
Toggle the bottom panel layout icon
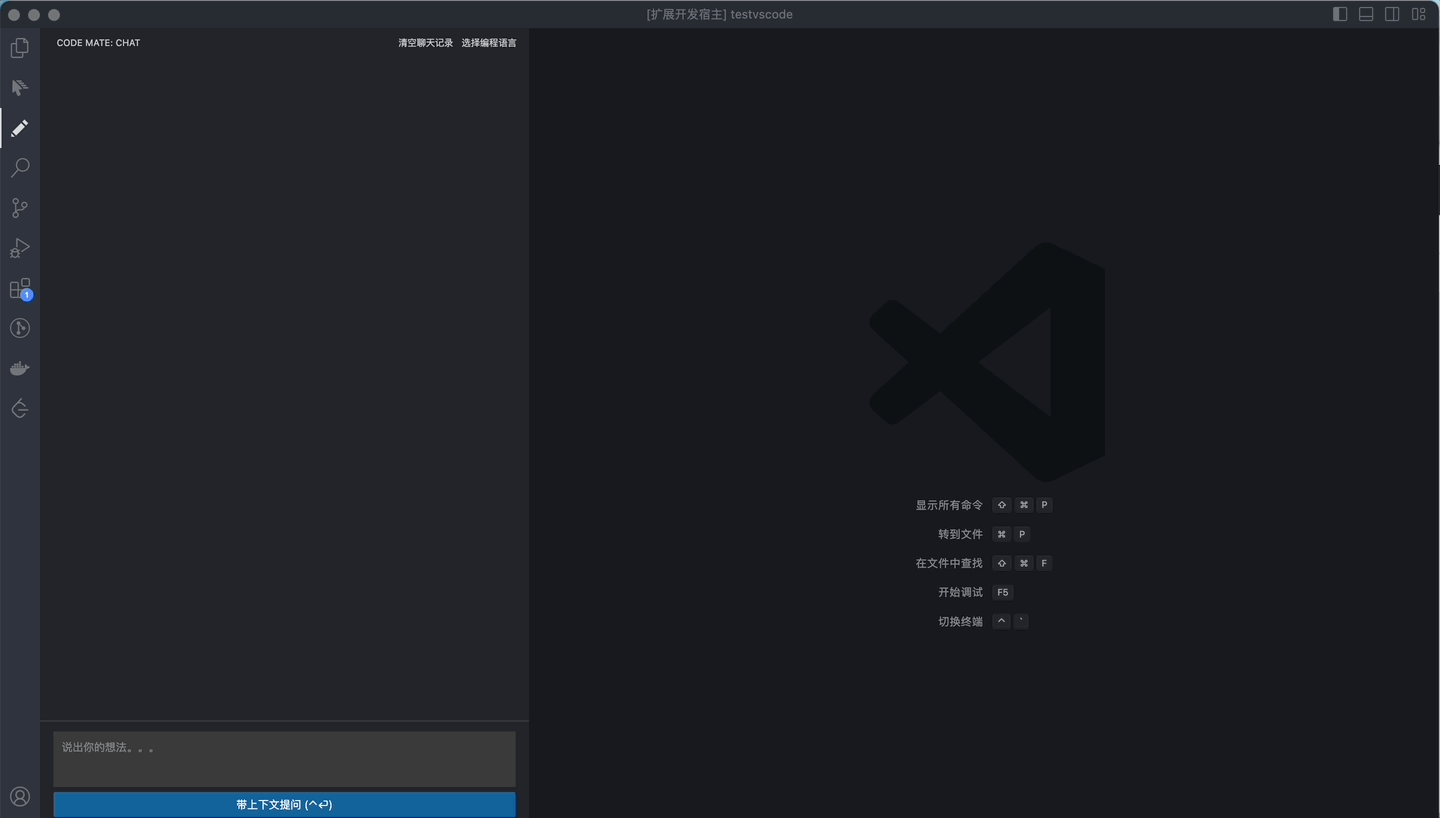(1366, 14)
